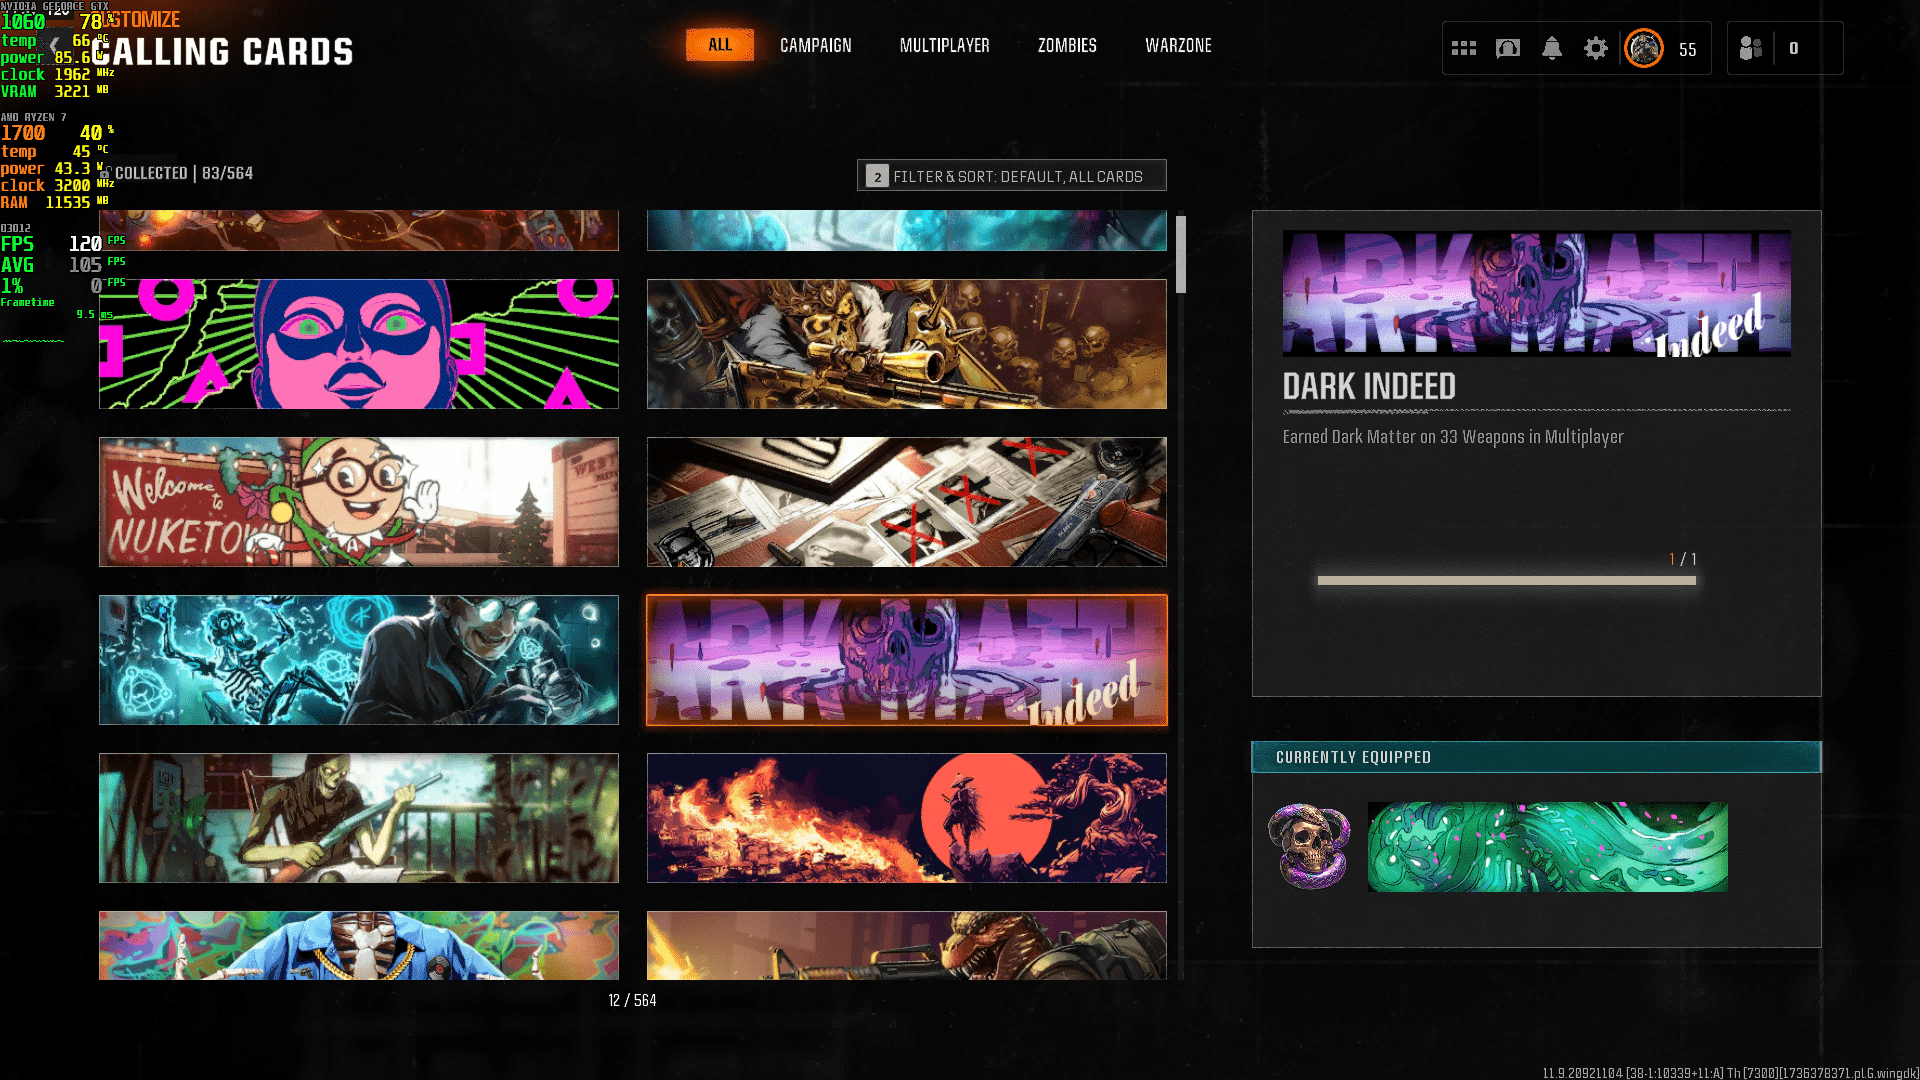1920x1080 pixels.
Task: Open the settings gear icon
Action: tap(1595, 48)
